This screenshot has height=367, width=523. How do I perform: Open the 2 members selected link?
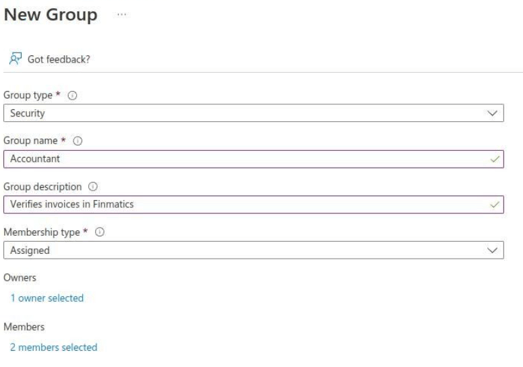click(x=54, y=347)
